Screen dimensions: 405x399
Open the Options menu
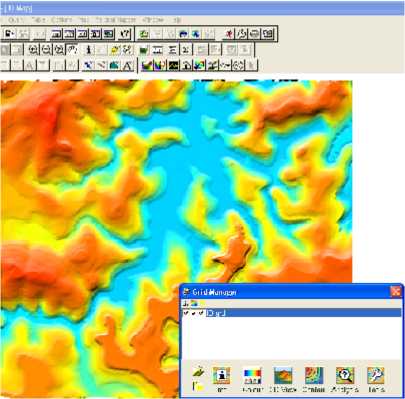pyautogui.click(x=61, y=20)
